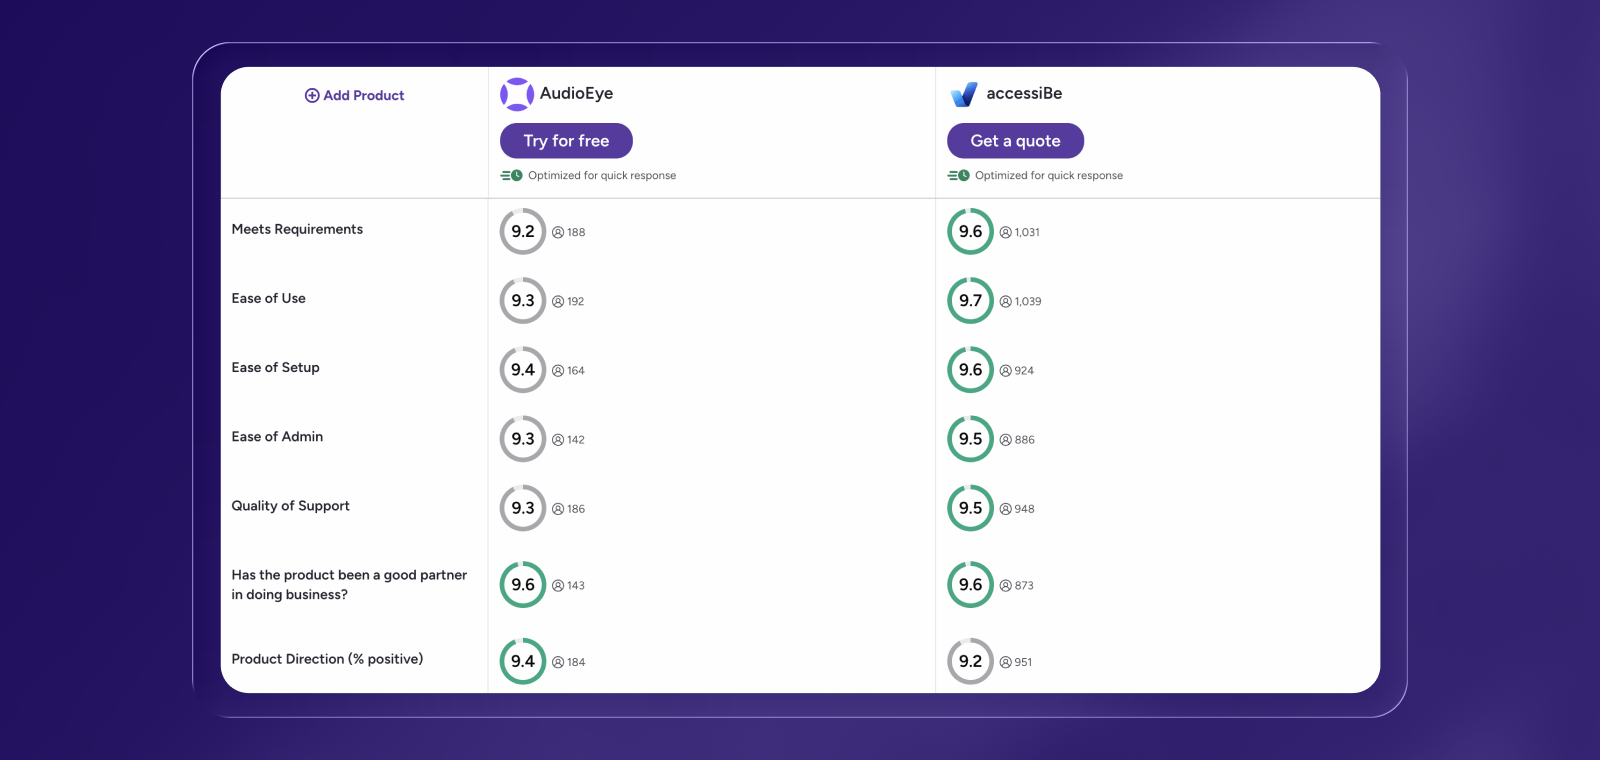Select the Ease of Setup row label
1600x760 pixels.
pos(275,368)
